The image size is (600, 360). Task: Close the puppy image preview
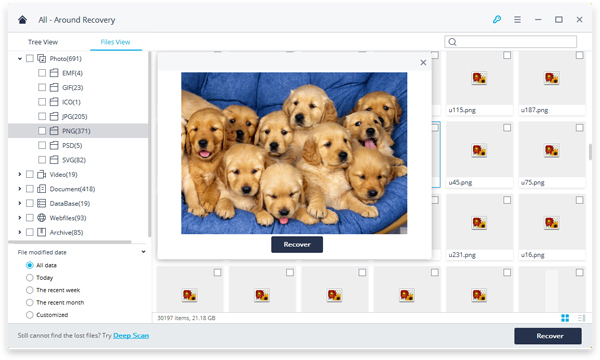pos(423,62)
